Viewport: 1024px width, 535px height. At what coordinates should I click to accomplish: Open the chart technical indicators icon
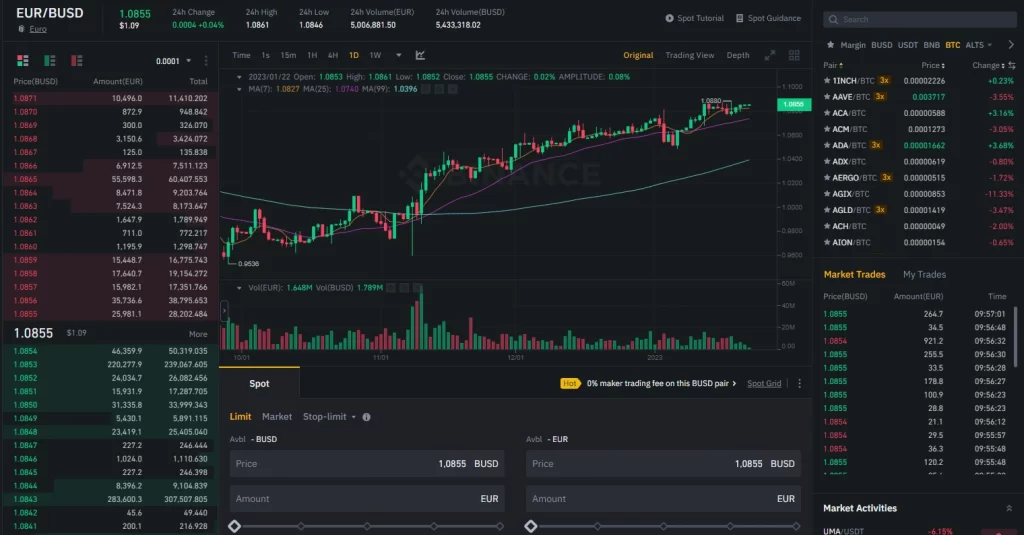click(x=420, y=56)
